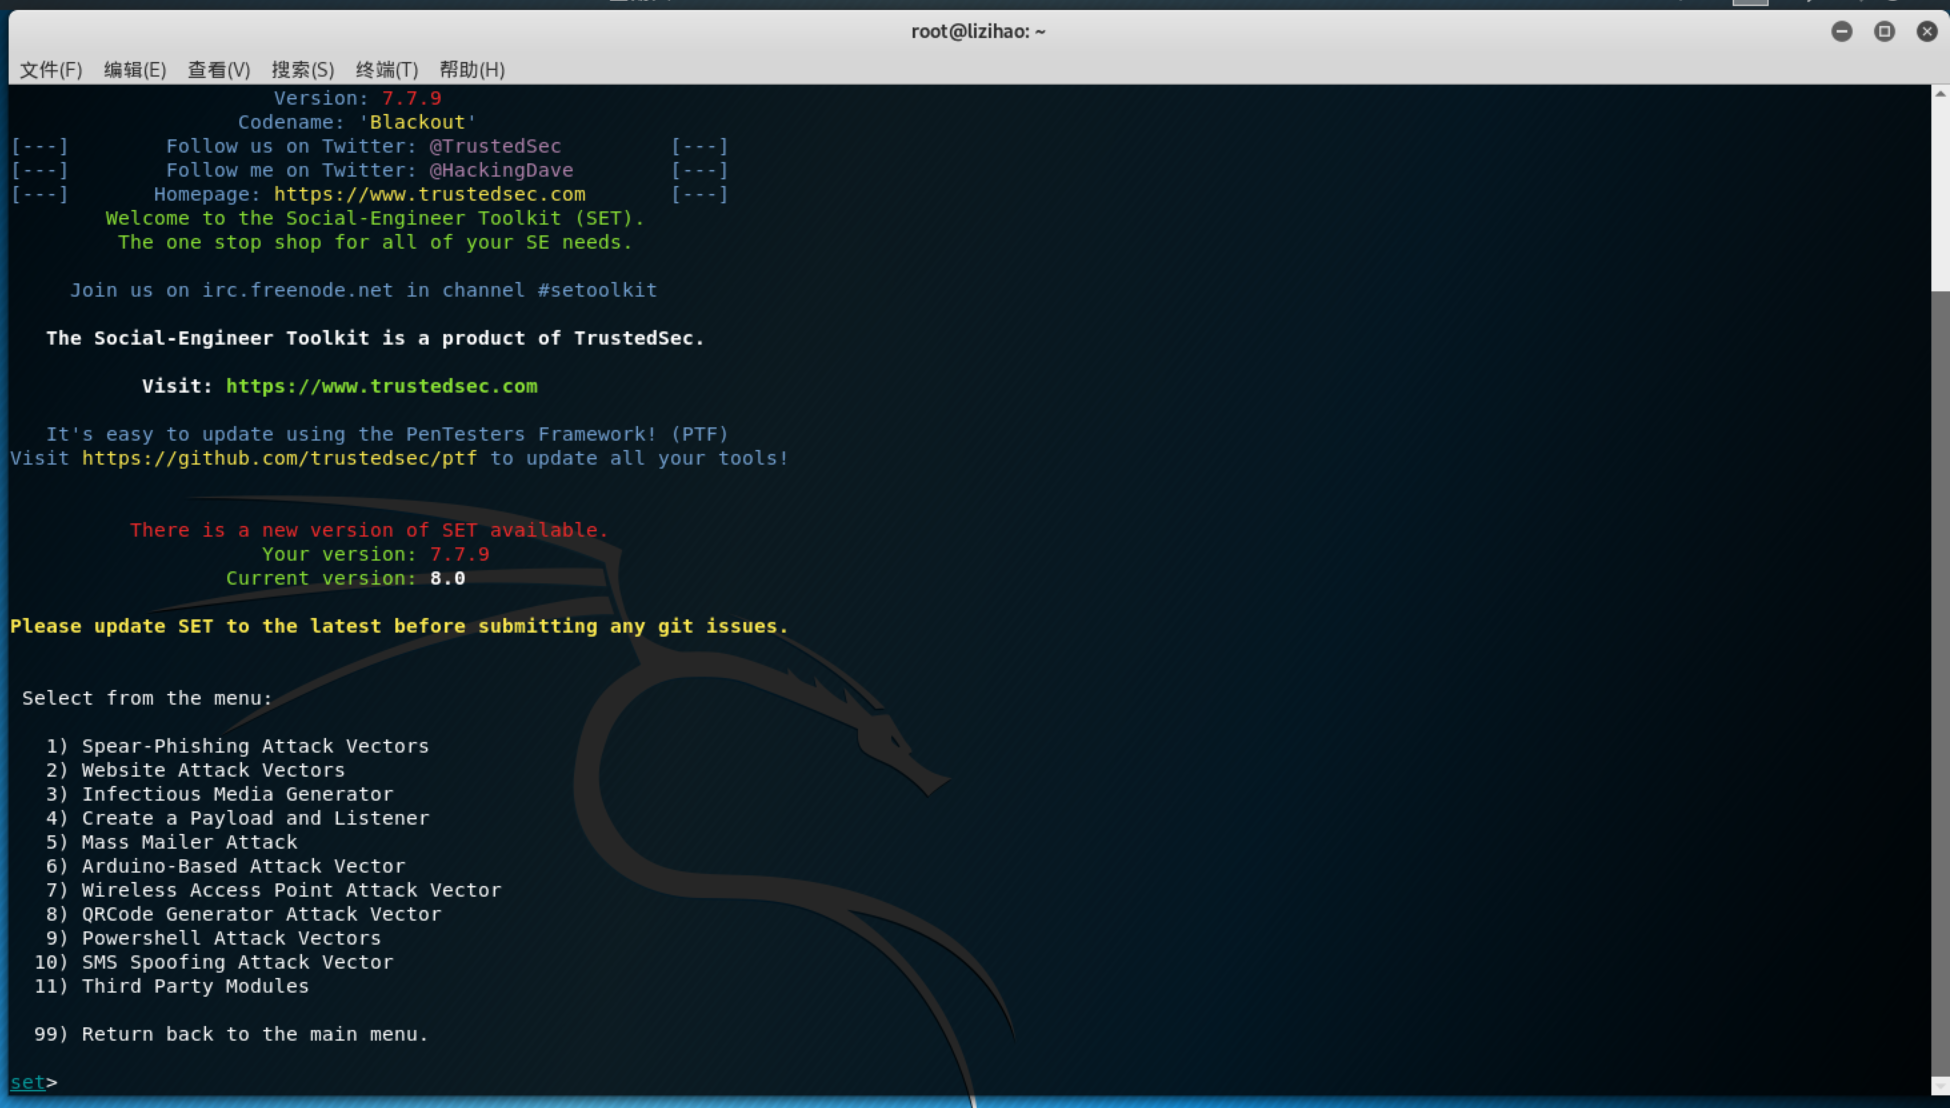Click the 'Select from the menu:' text

point(147,698)
